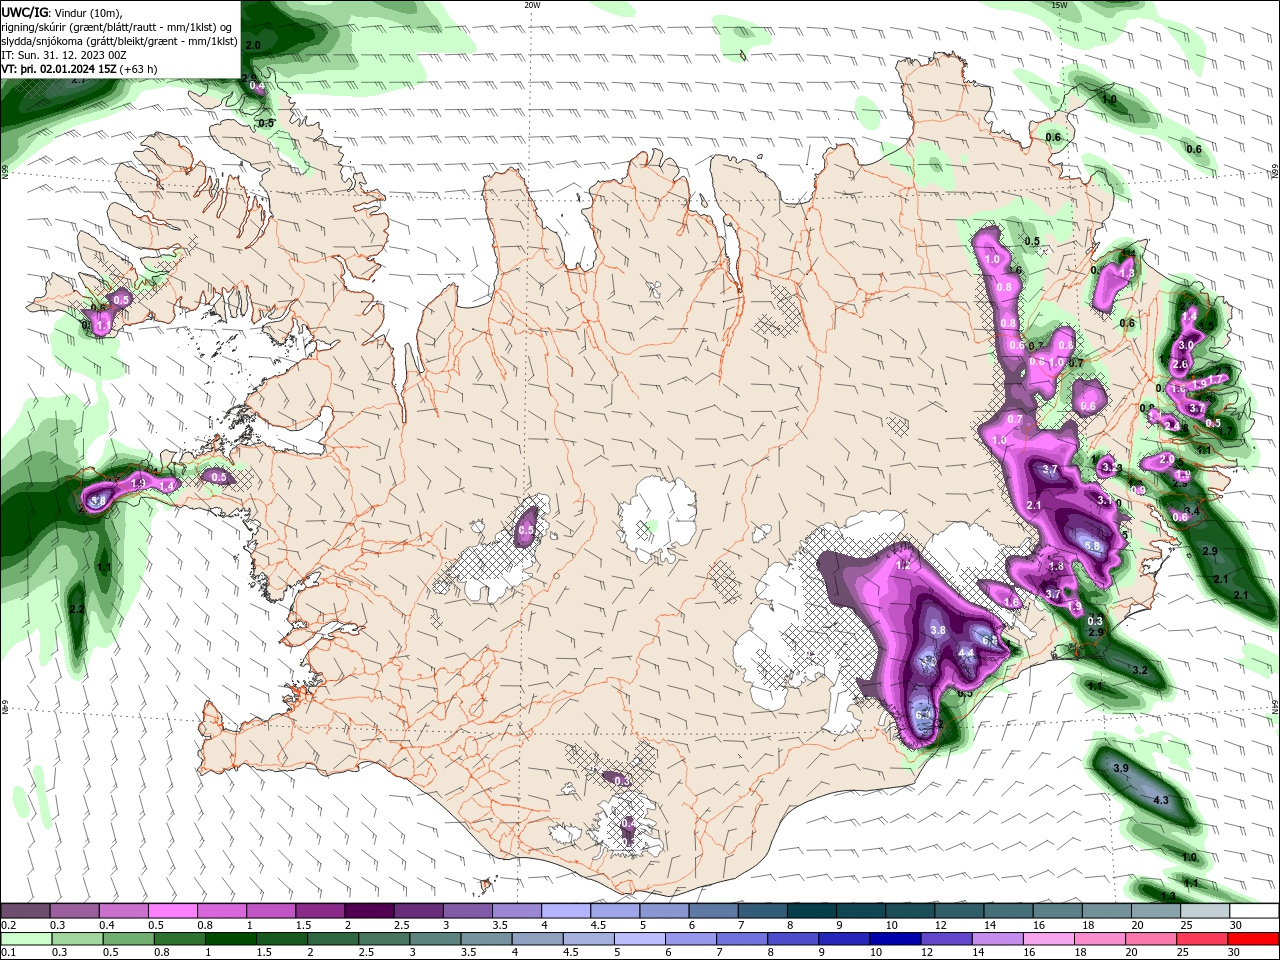
Task: Click the palest green swatch starting the lower legend row
Action: (26, 939)
